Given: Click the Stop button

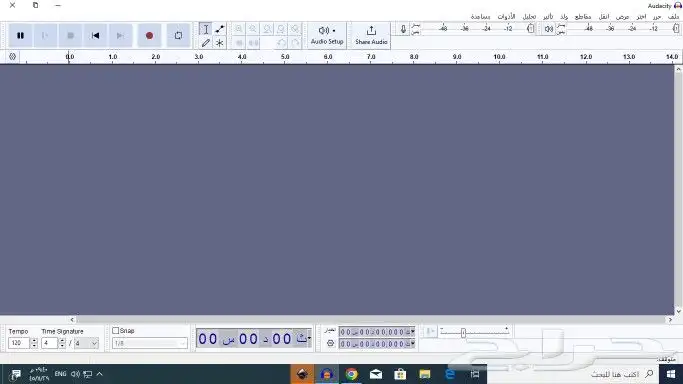Looking at the screenshot, I should (x=70, y=35).
